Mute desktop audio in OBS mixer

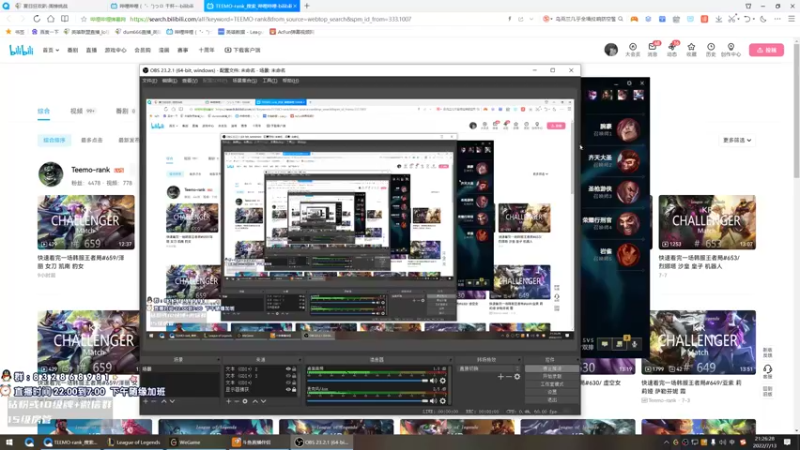coord(433,381)
